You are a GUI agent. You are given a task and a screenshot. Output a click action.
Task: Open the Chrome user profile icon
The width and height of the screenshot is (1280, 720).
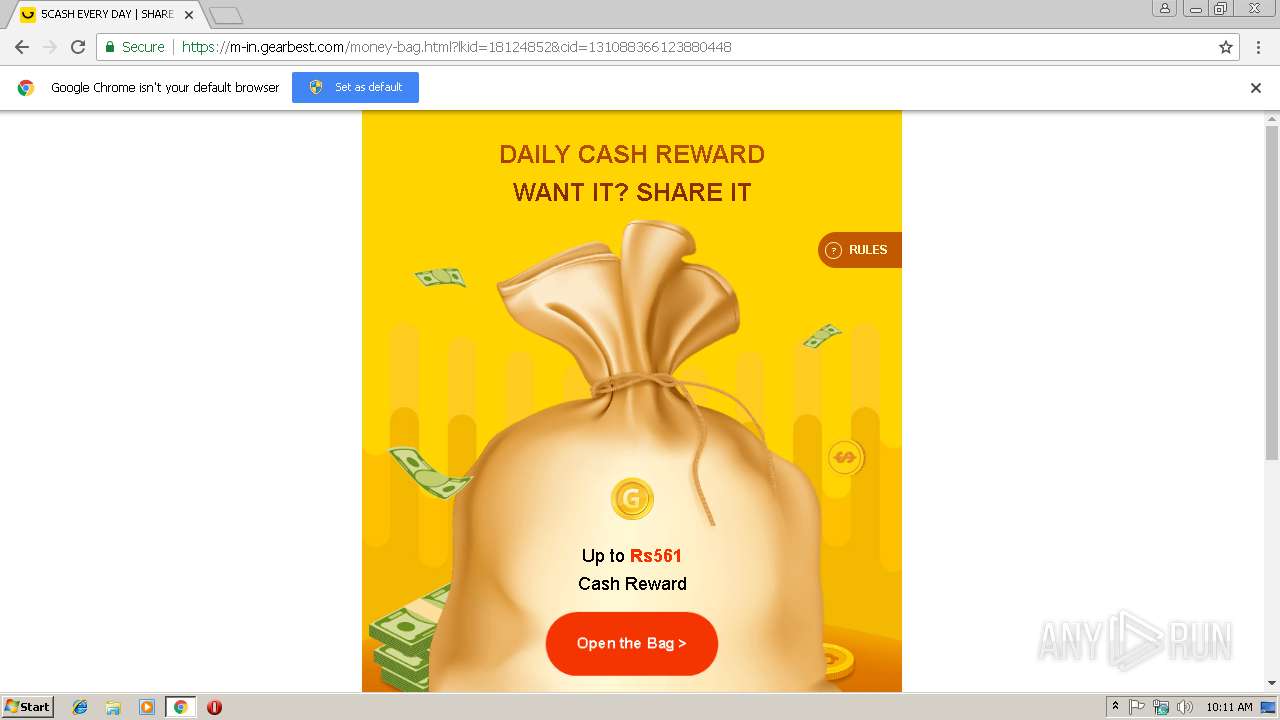[x=1164, y=8]
